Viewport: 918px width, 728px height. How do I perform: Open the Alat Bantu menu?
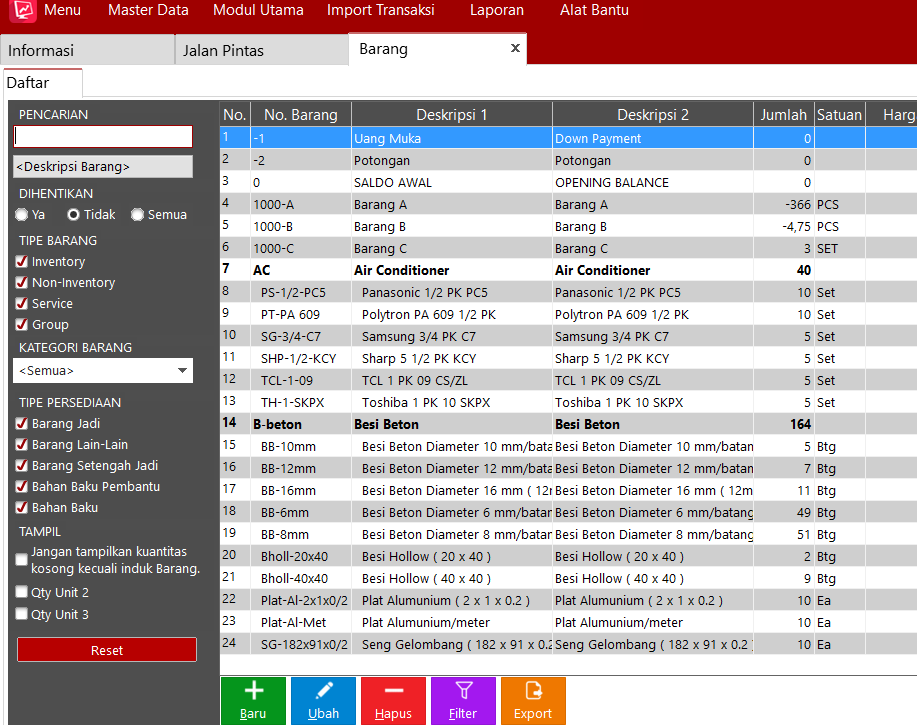coord(594,10)
